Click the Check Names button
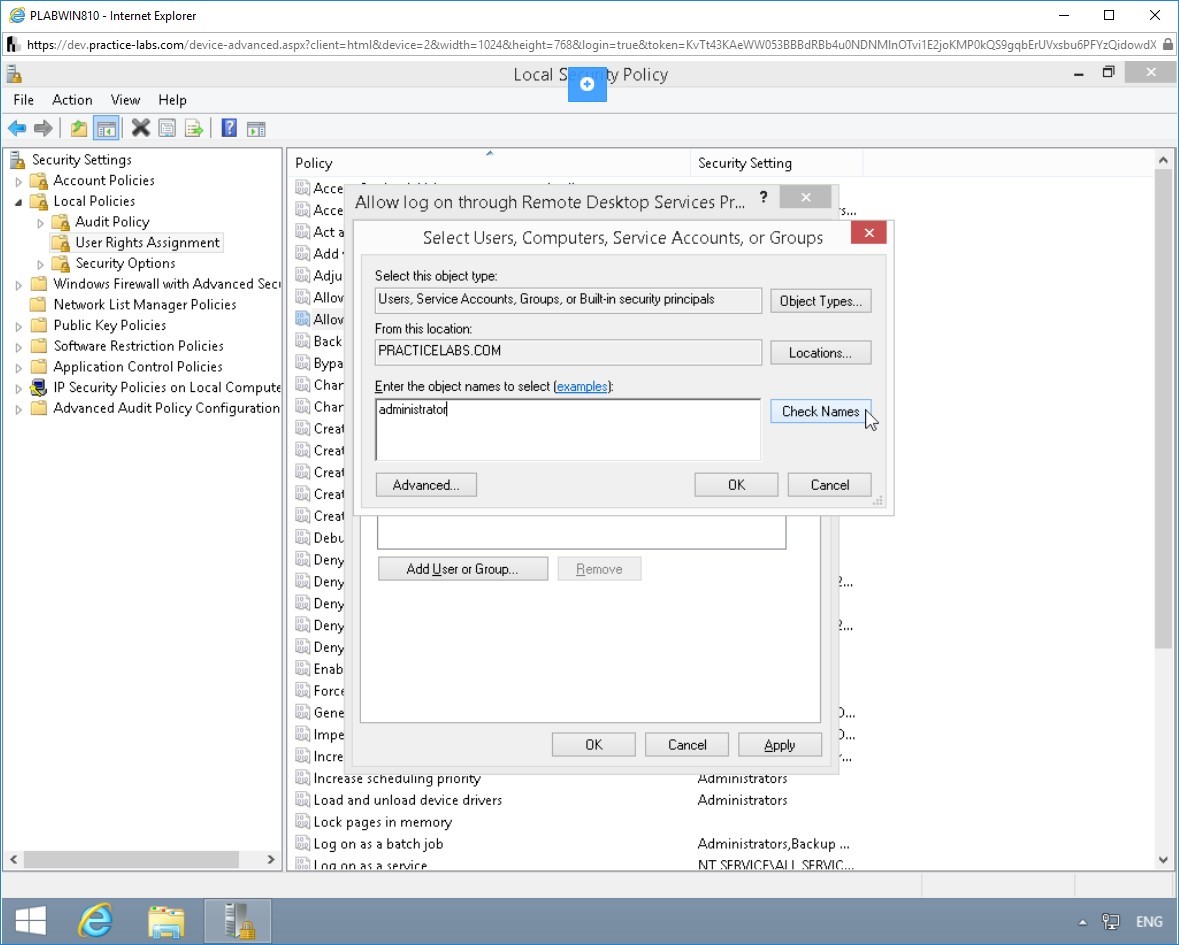 click(820, 411)
